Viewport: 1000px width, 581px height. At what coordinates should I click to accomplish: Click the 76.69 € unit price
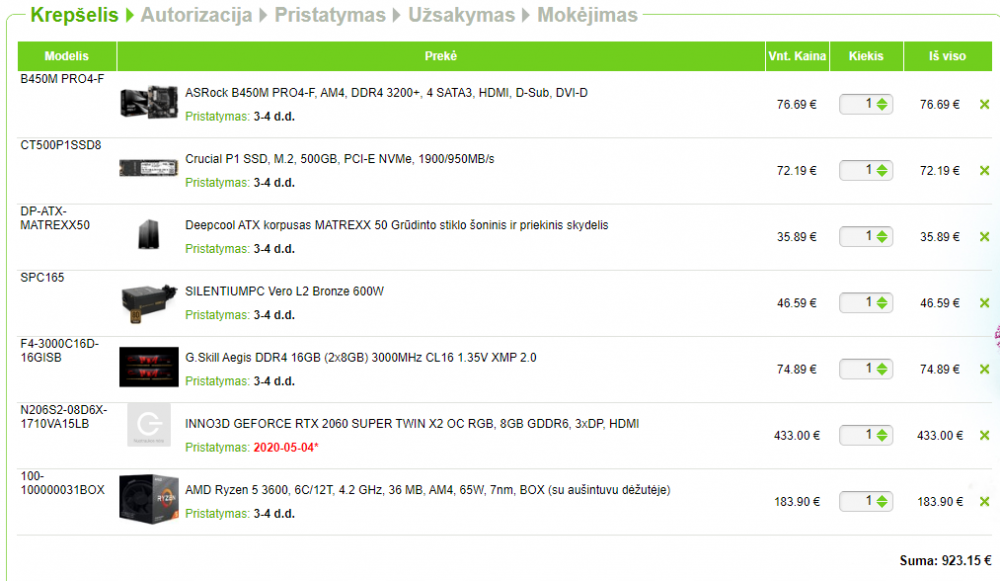(797, 105)
